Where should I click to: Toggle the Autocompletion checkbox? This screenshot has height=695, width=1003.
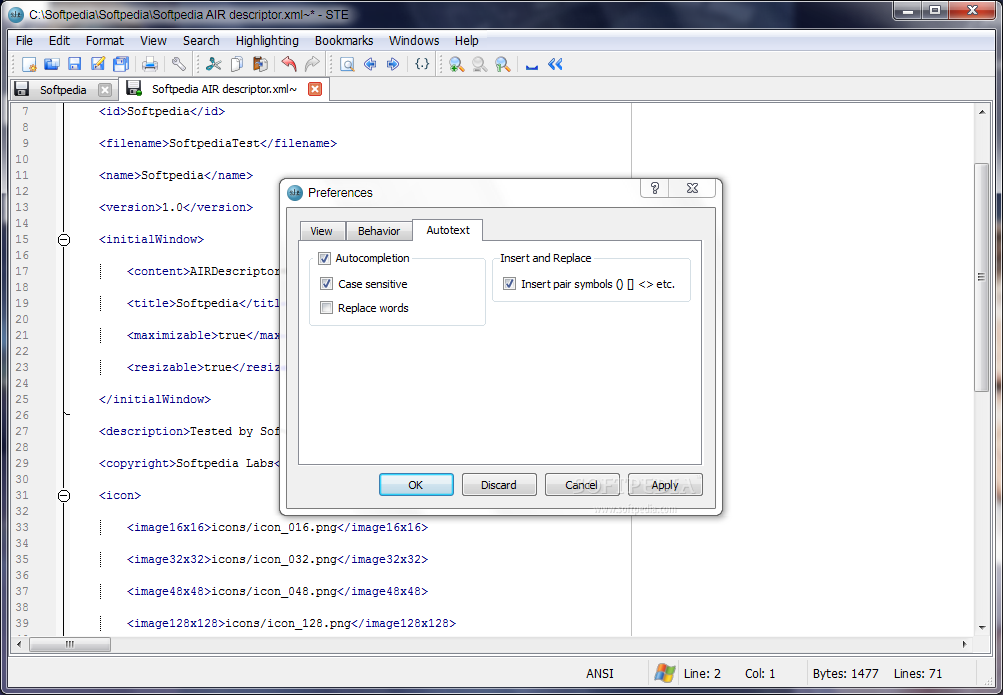pyautogui.click(x=324, y=258)
